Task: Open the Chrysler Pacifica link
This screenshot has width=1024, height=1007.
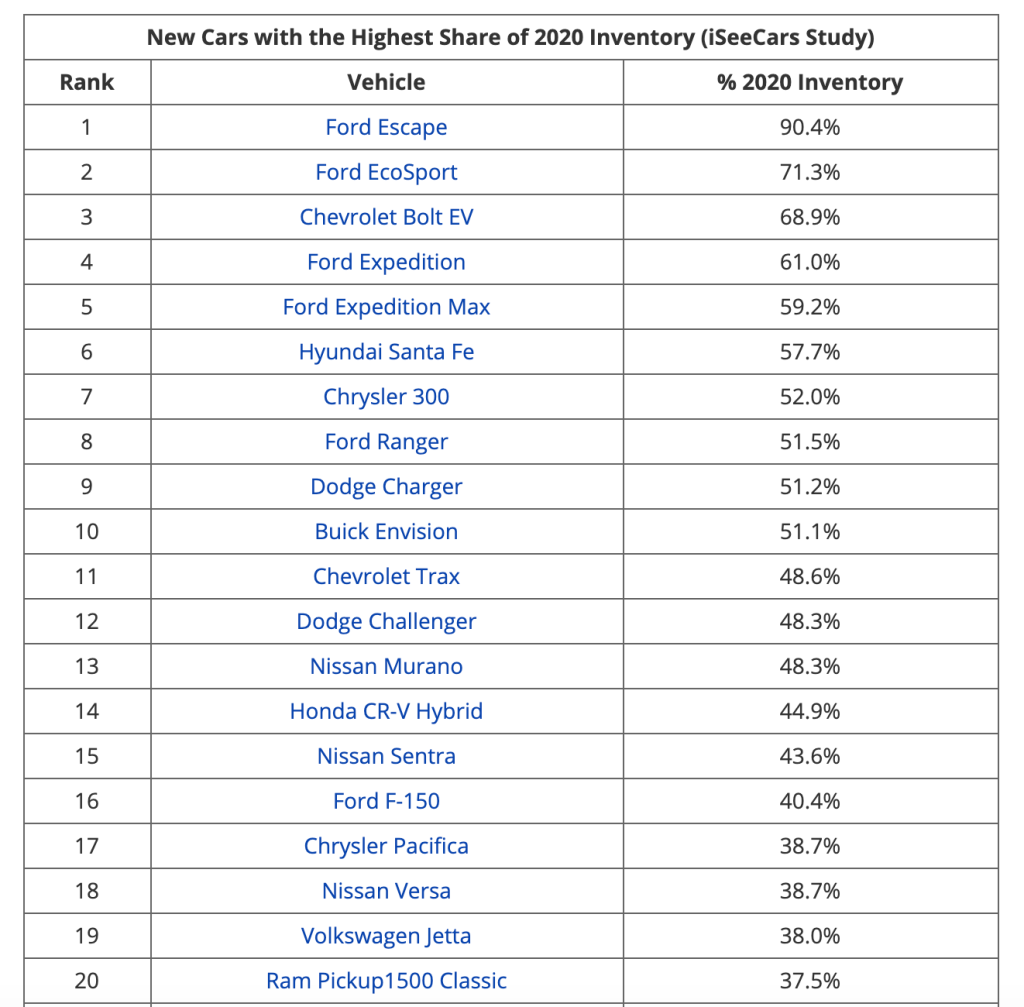Action: click(386, 847)
